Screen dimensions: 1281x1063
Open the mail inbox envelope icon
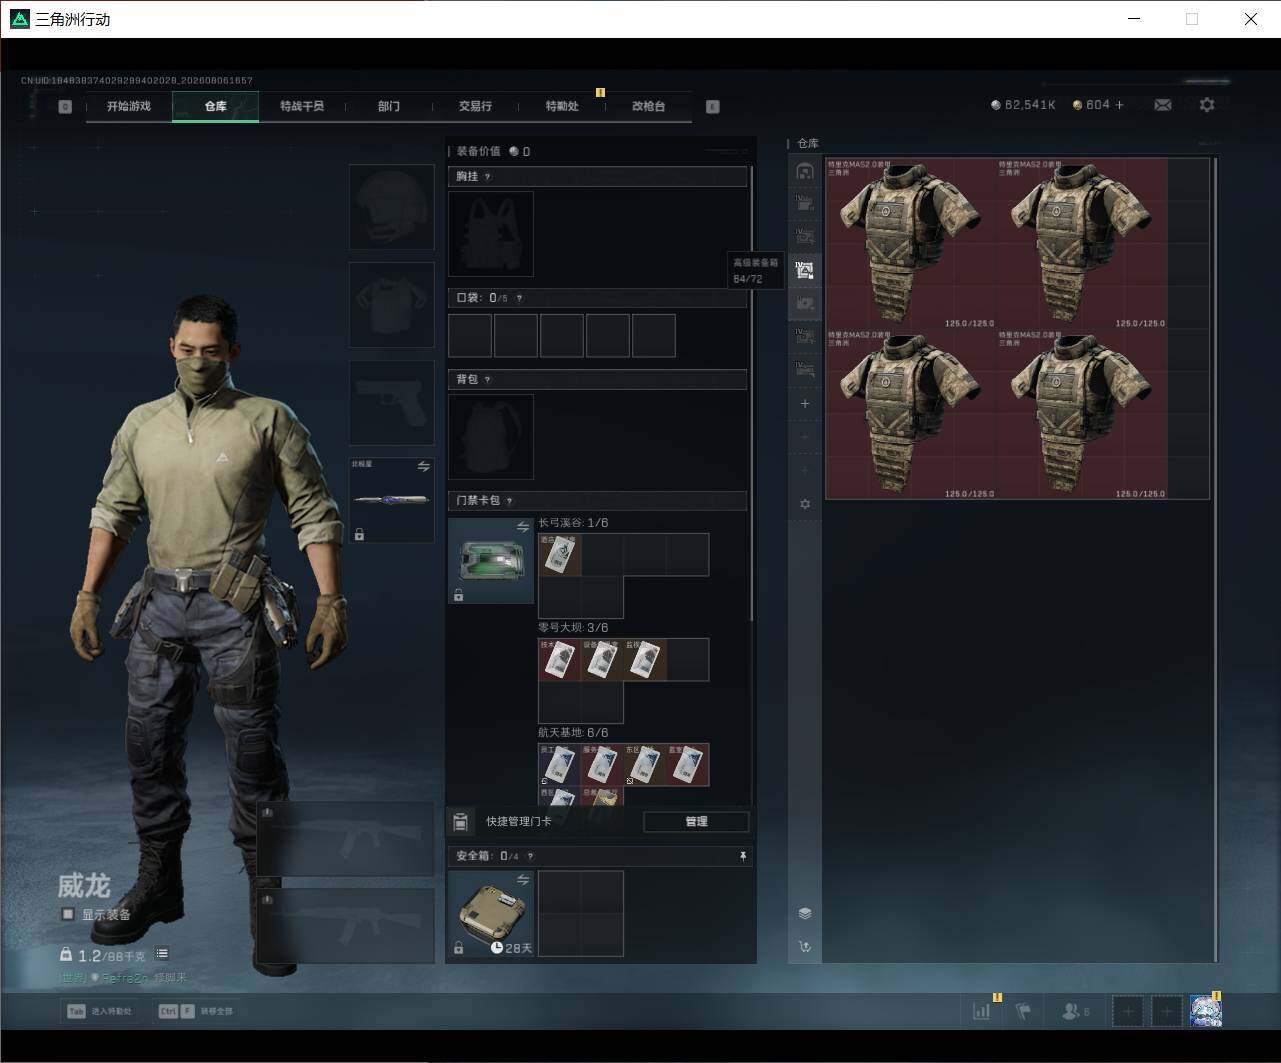1162,105
